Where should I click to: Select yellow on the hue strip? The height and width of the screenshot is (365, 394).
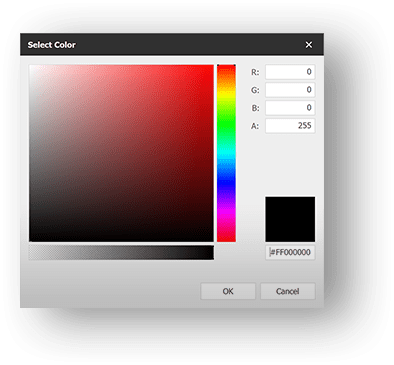[226, 94]
